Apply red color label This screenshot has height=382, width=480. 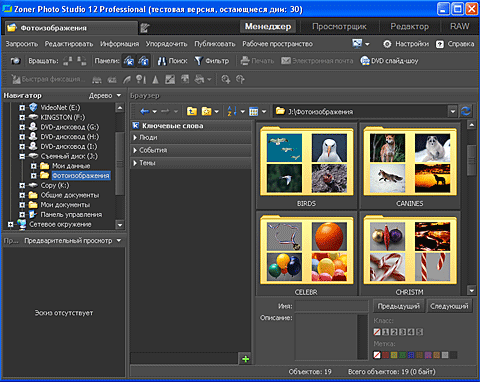[x=386, y=355]
